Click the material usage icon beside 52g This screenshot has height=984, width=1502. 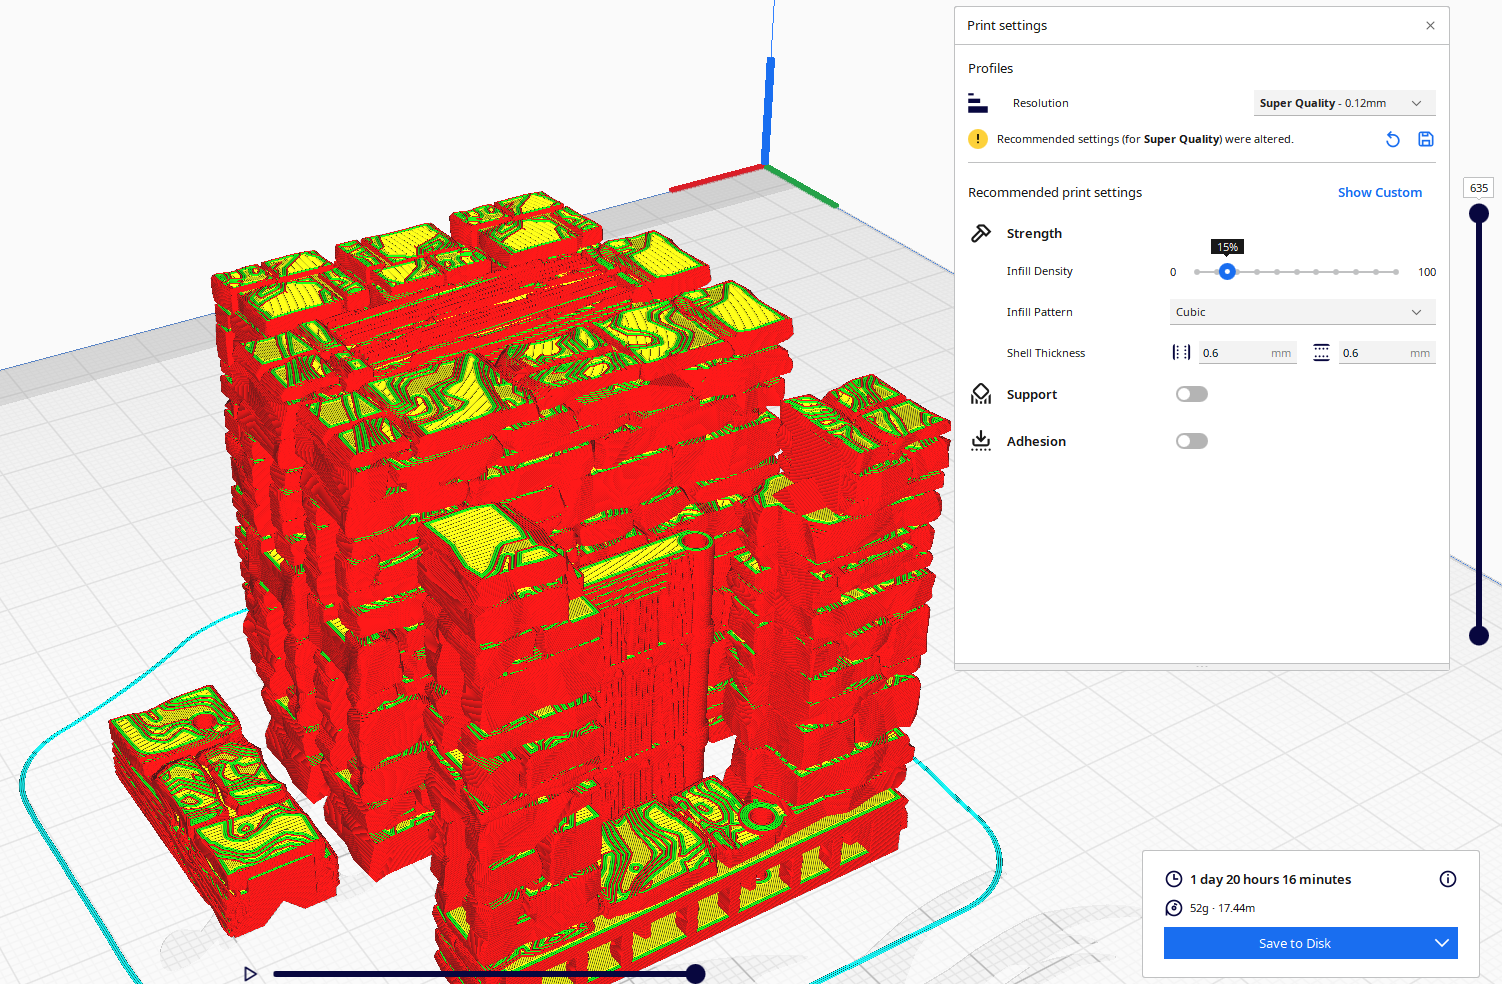point(1173,908)
